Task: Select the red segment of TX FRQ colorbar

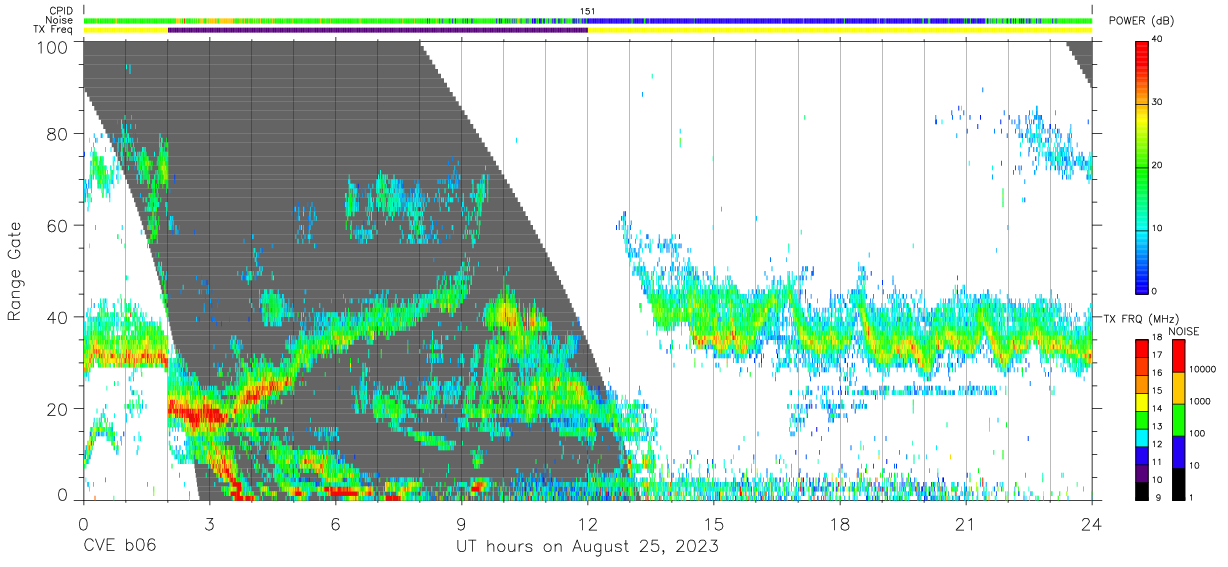Action: click(1143, 346)
